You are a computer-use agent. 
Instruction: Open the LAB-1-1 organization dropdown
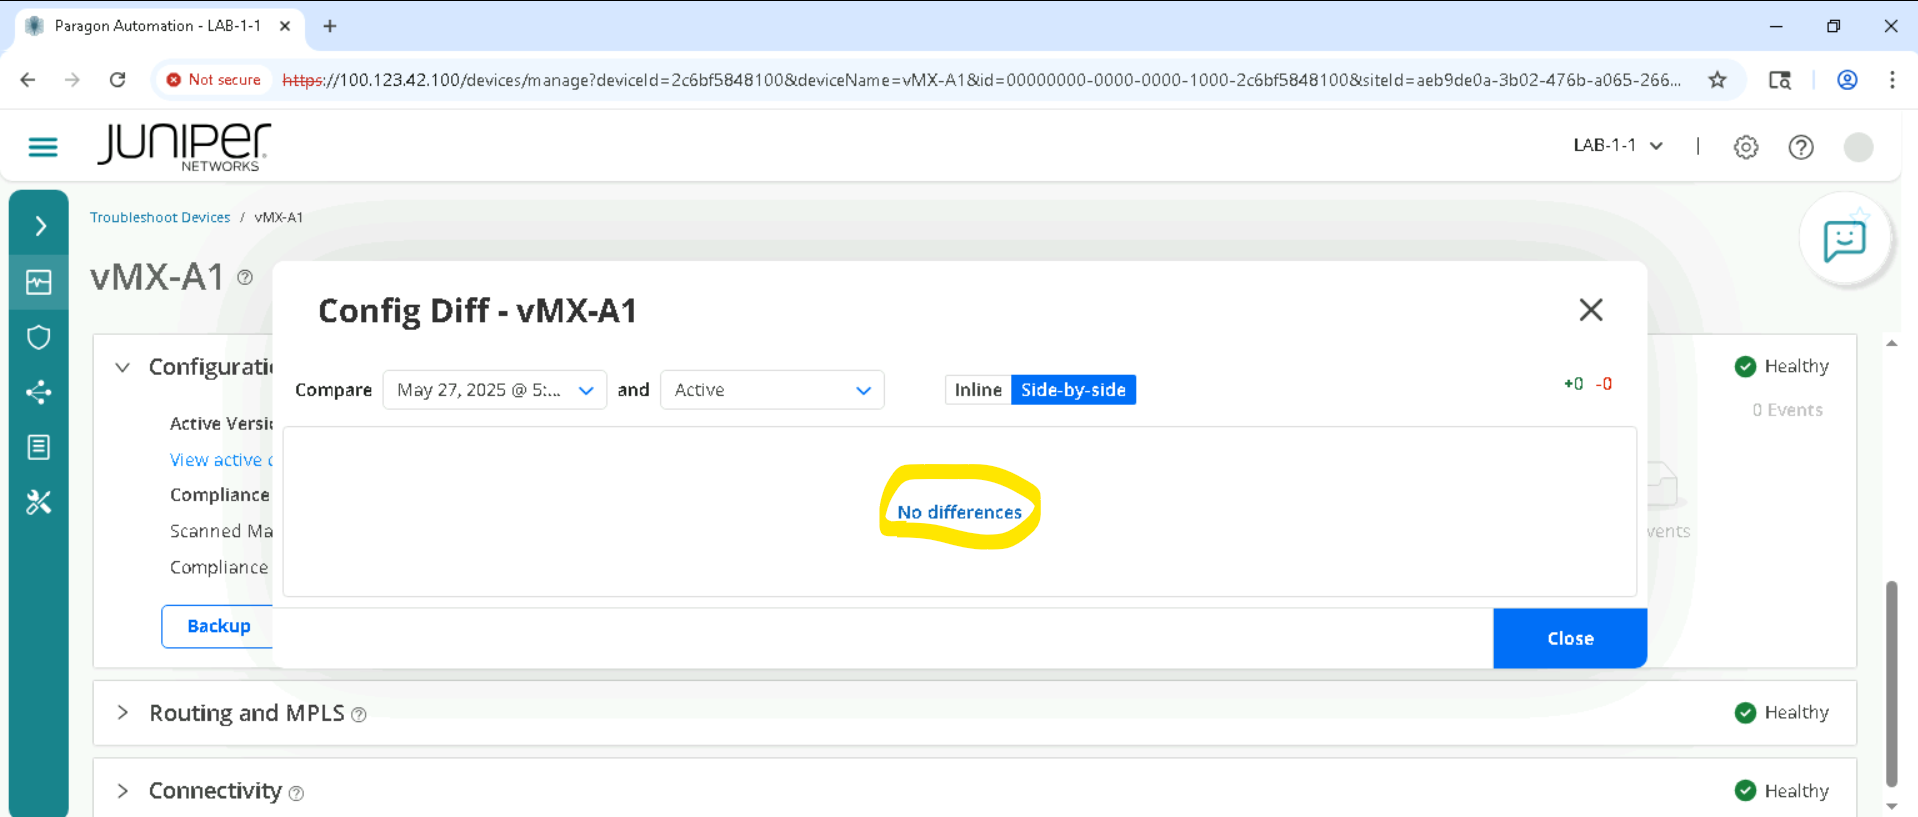[x=1617, y=146]
